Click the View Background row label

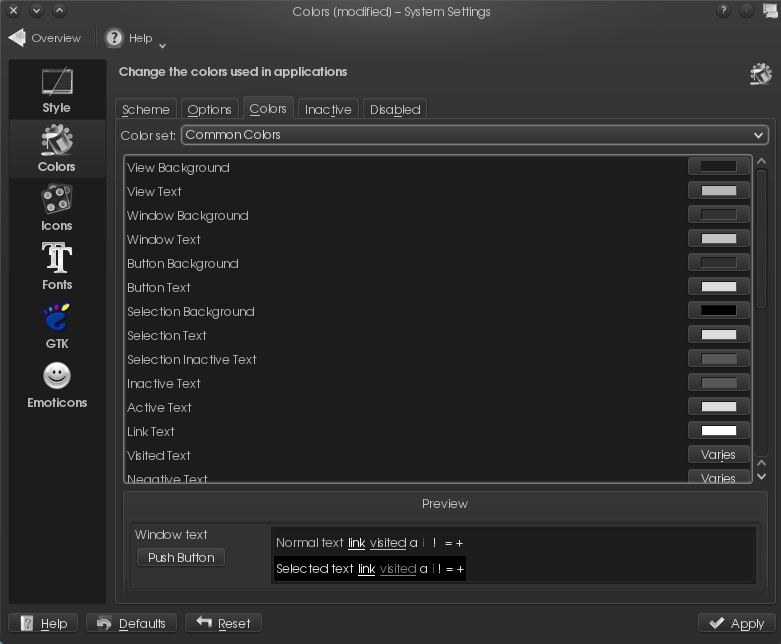[x=178, y=168]
